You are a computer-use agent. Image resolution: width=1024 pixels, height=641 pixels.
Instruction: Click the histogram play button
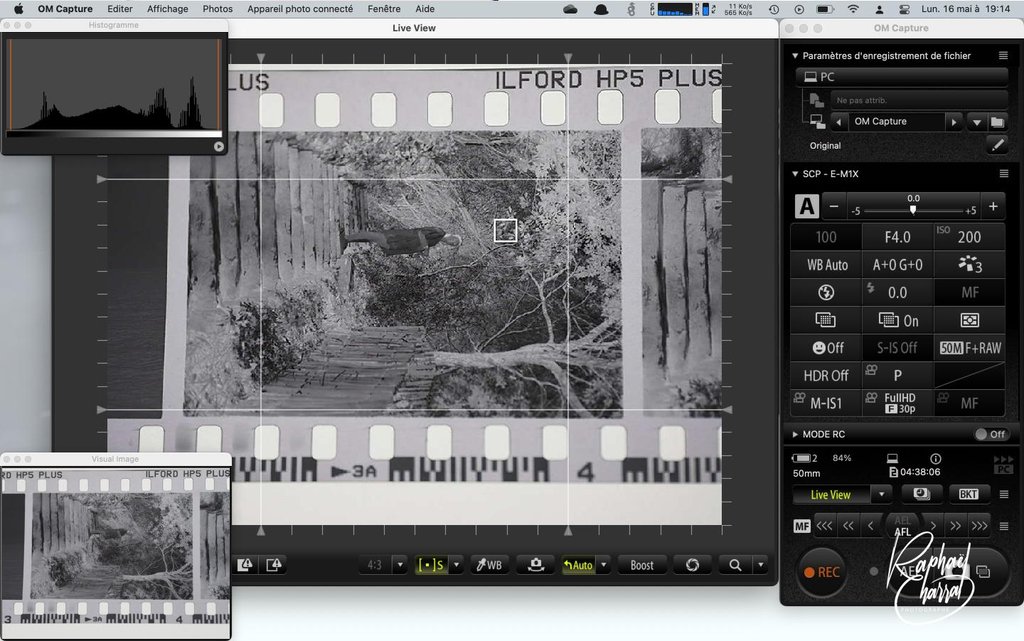tap(219, 147)
